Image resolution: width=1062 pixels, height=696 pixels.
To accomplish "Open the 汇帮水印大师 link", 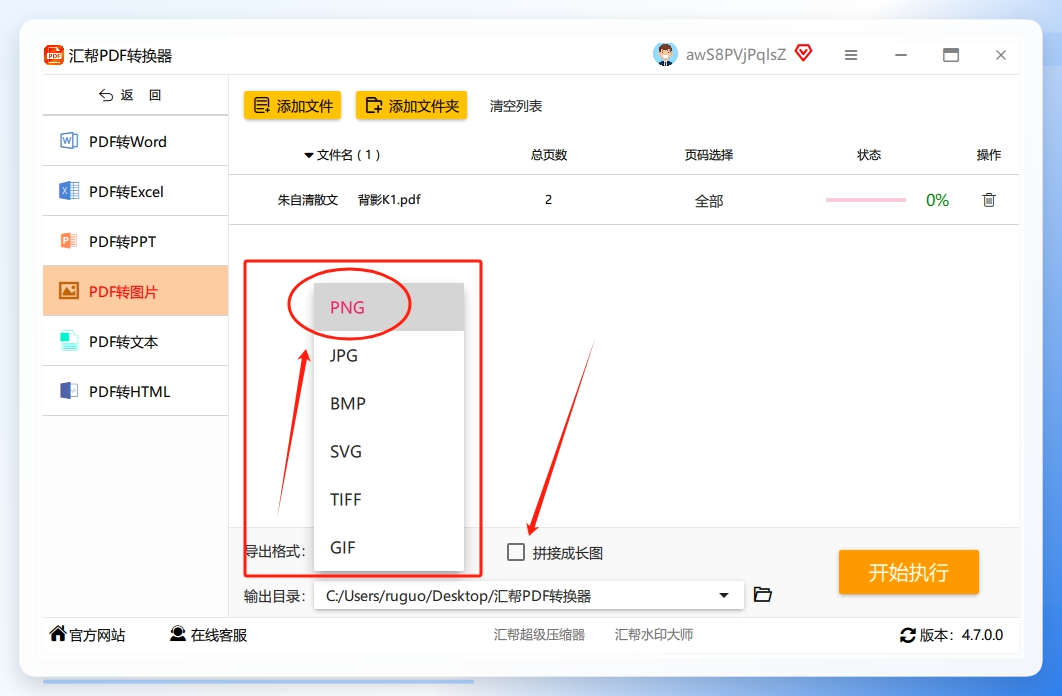I will [654, 634].
